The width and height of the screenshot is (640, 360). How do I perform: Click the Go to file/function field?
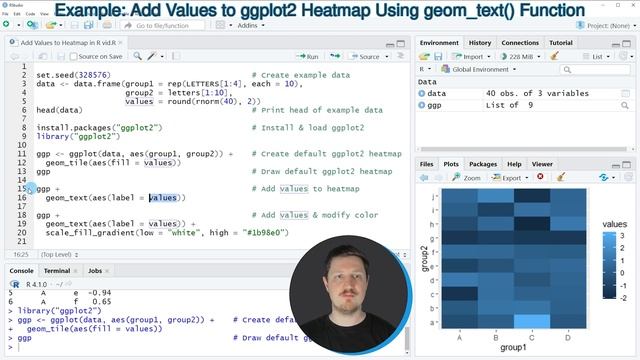coord(162,25)
